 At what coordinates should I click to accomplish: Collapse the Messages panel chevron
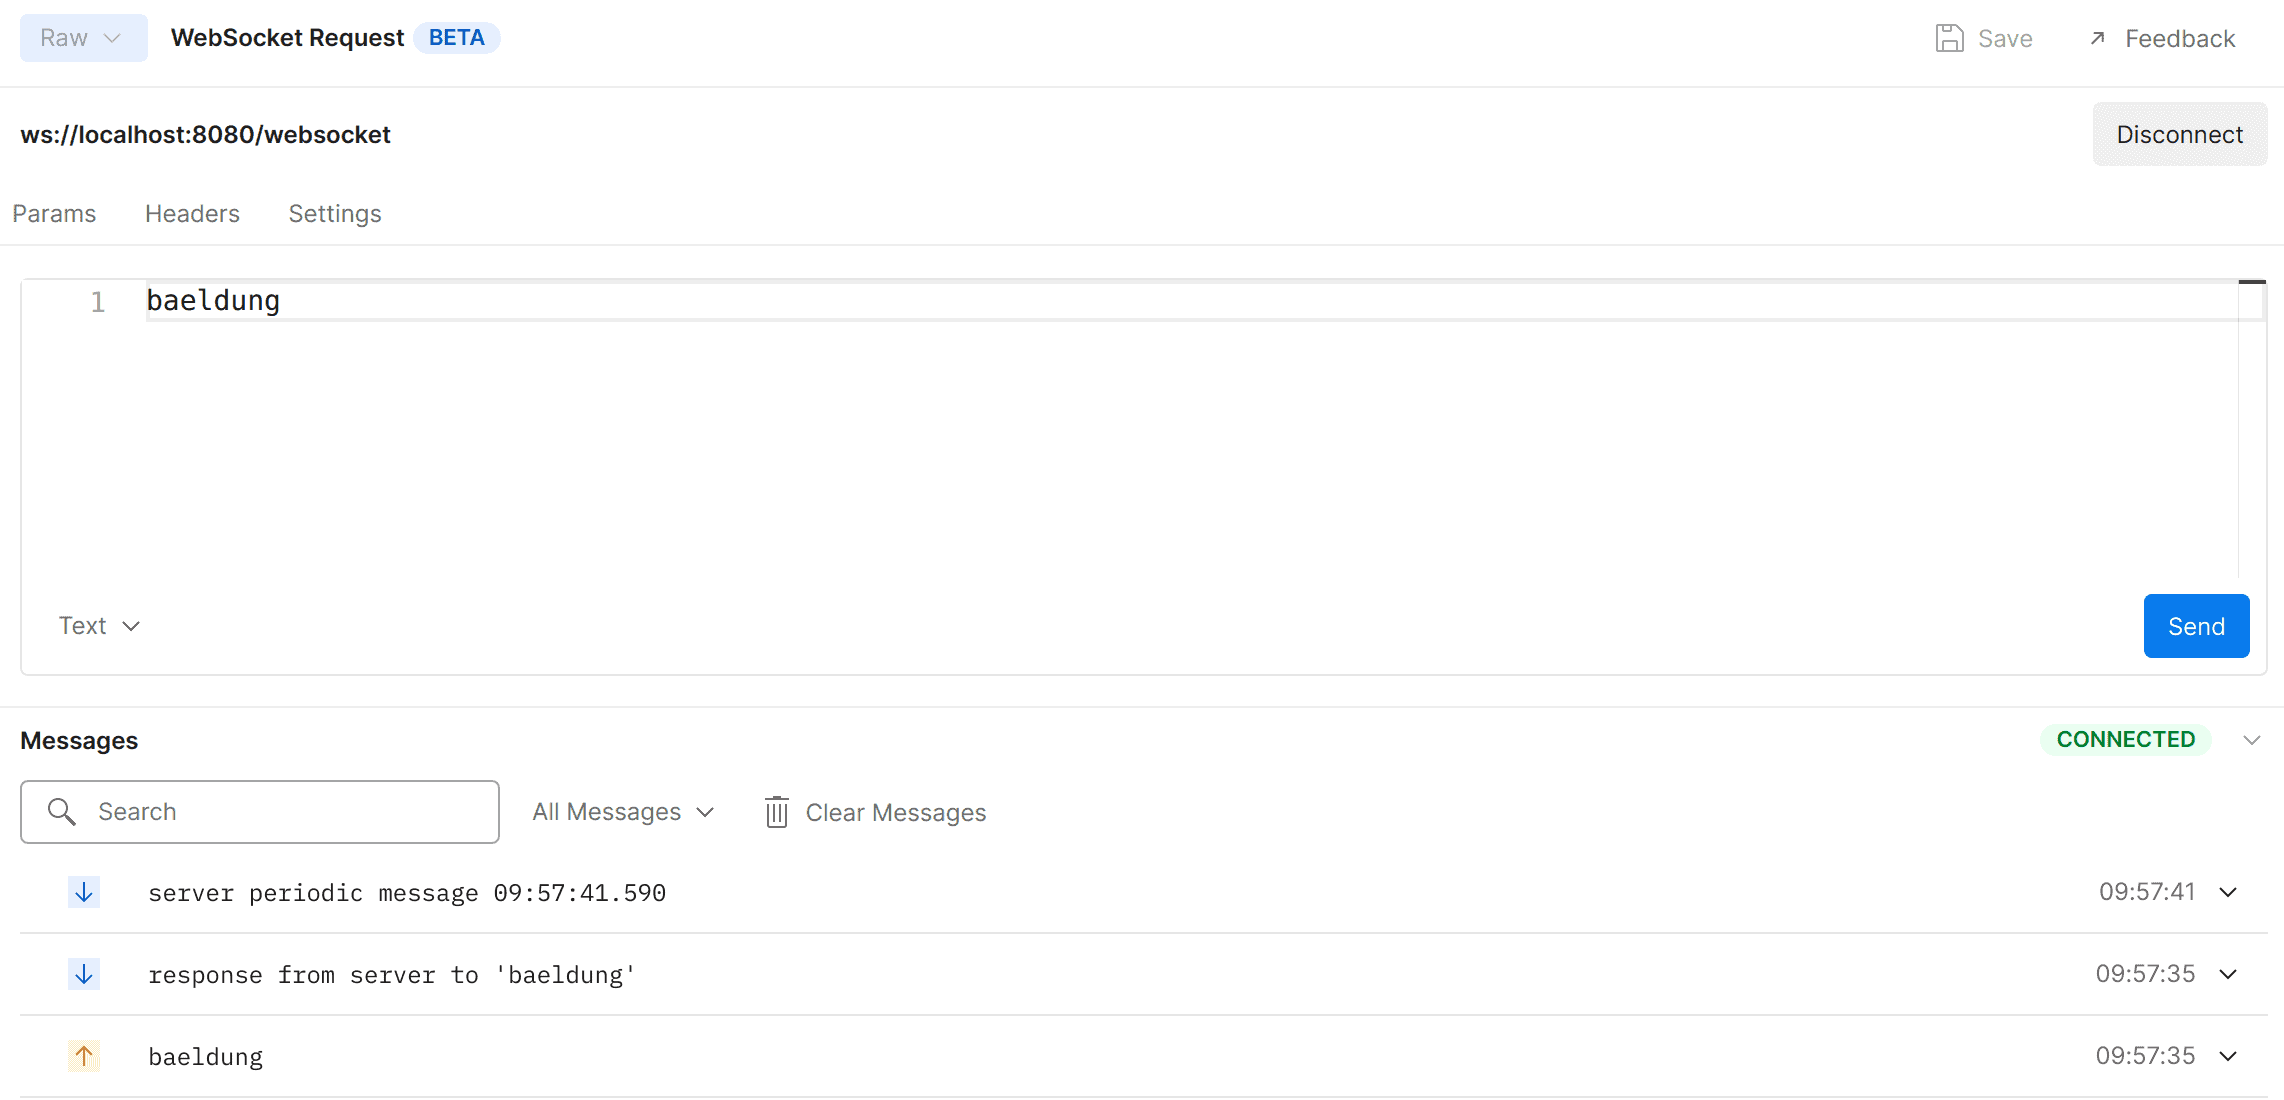(x=2251, y=740)
